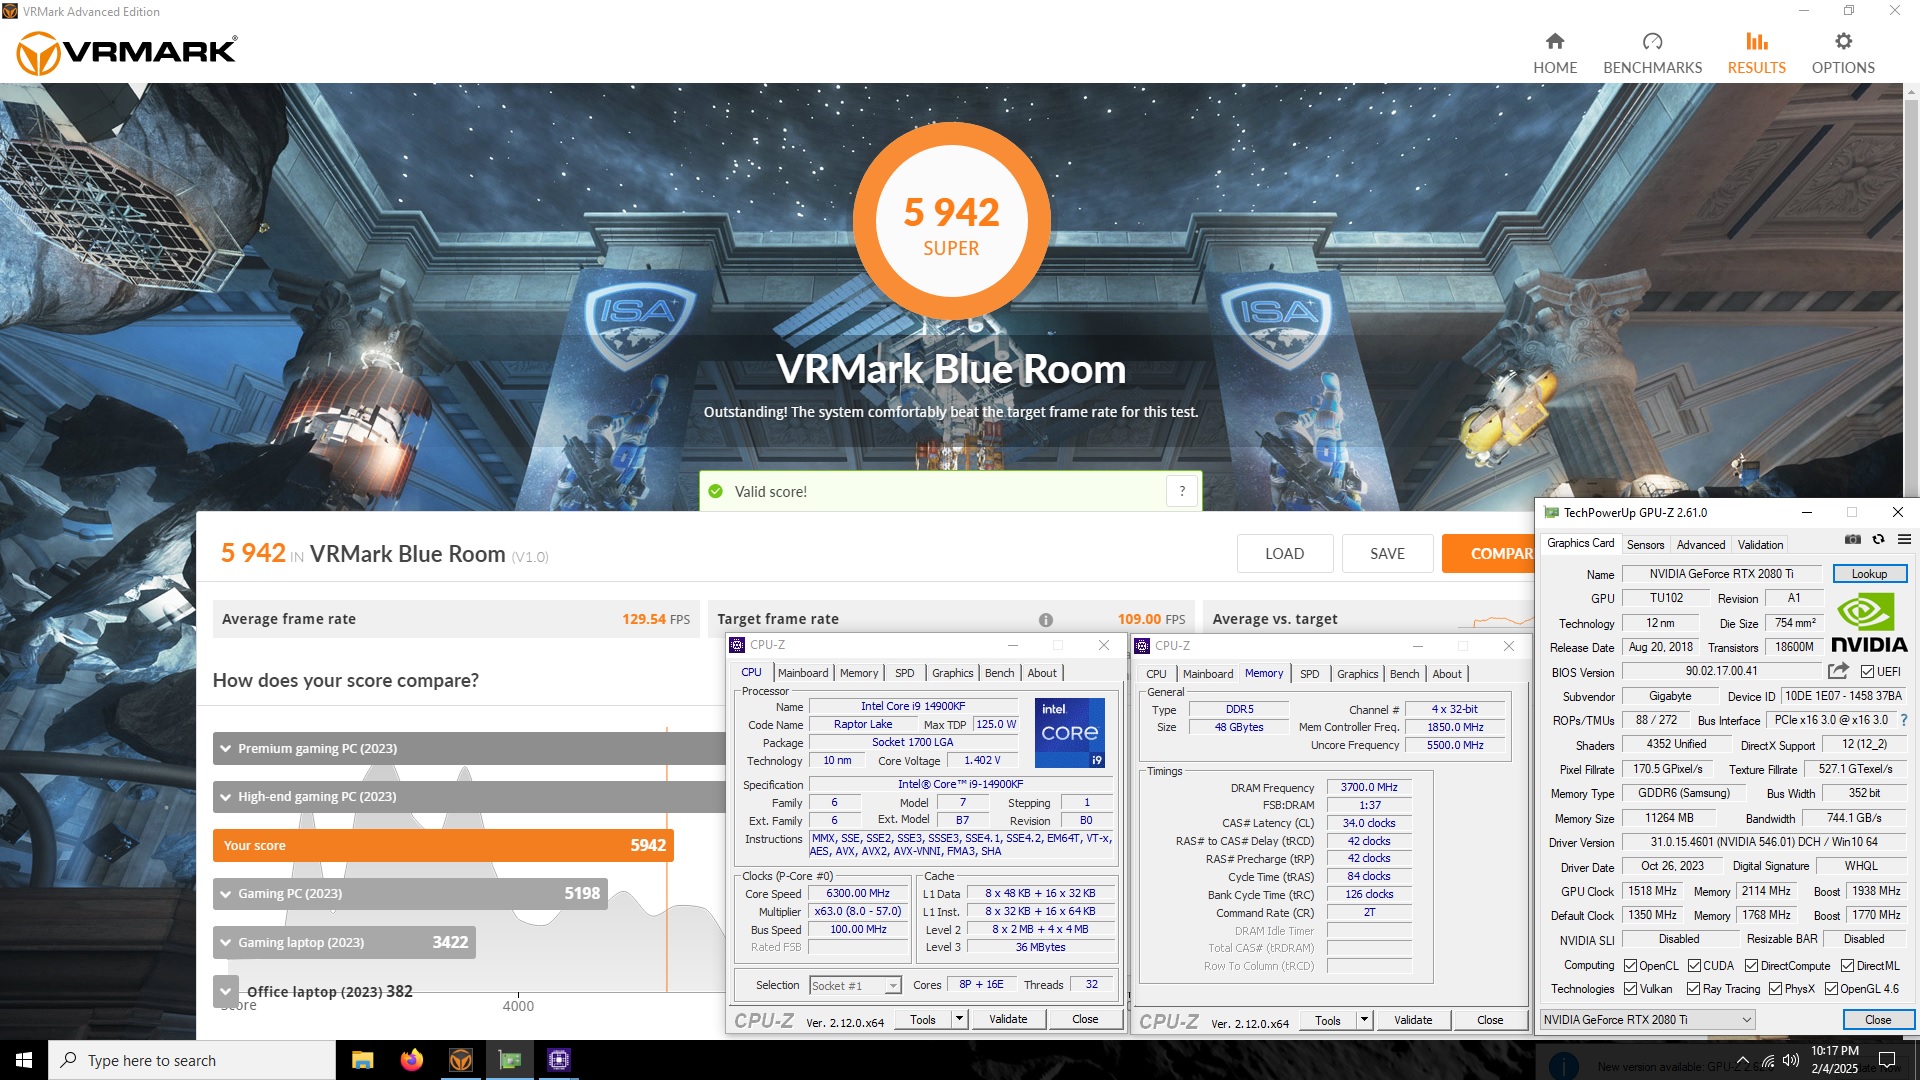Switch to Validation tab in GPU-Z

coord(1760,545)
